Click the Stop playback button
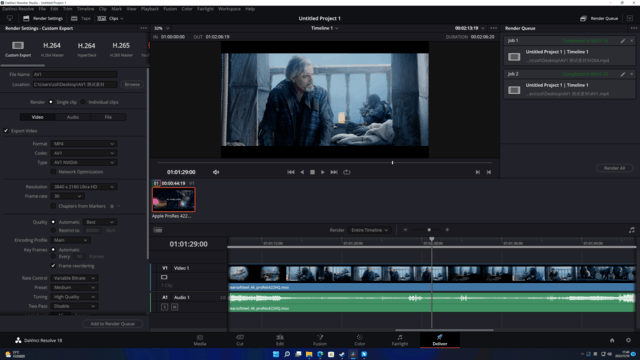 tap(312, 172)
